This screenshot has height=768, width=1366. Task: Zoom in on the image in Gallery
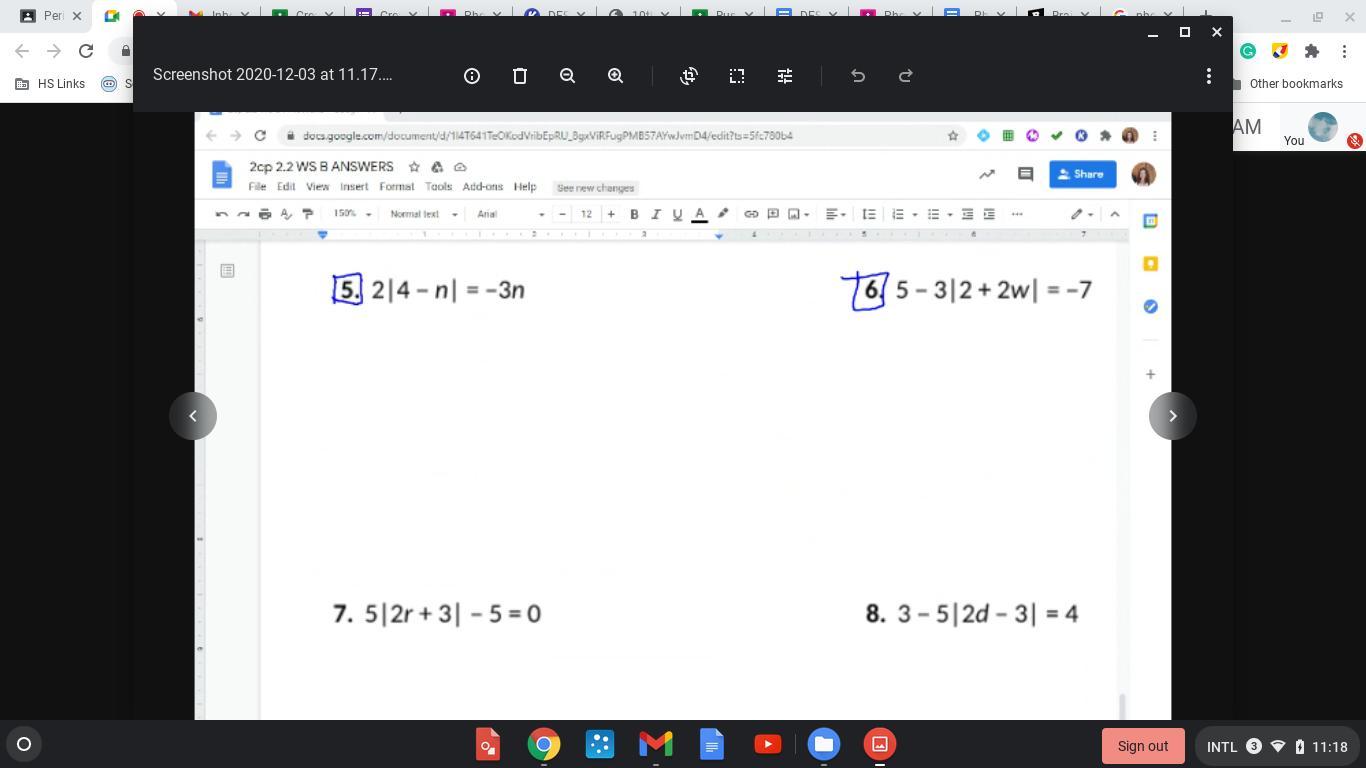(616, 76)
